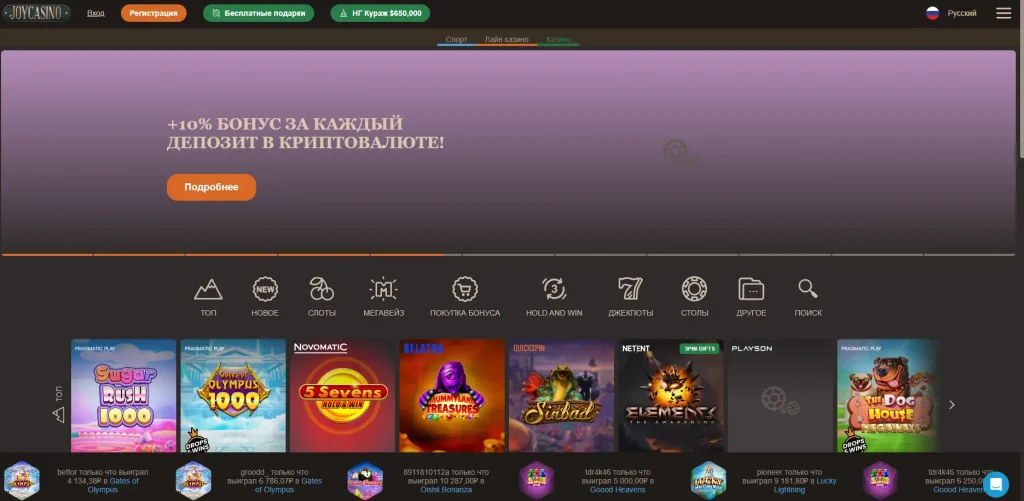Switch to the Лайв казино tab

[x=507, y=40]
